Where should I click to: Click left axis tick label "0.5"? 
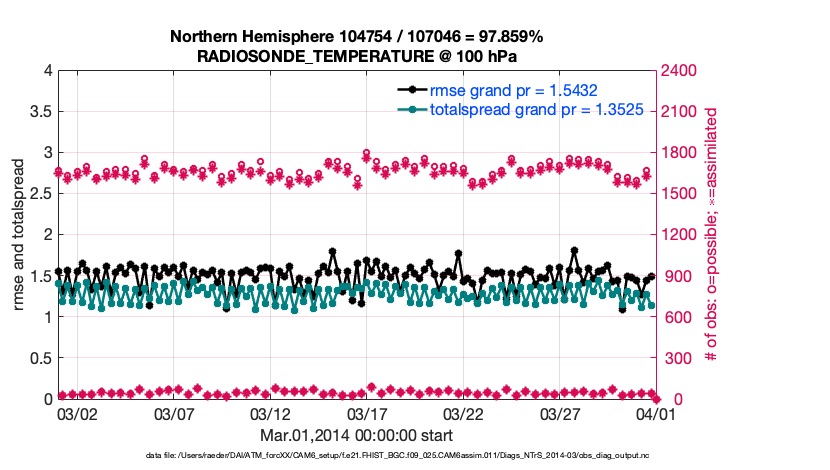pos(42,358)
